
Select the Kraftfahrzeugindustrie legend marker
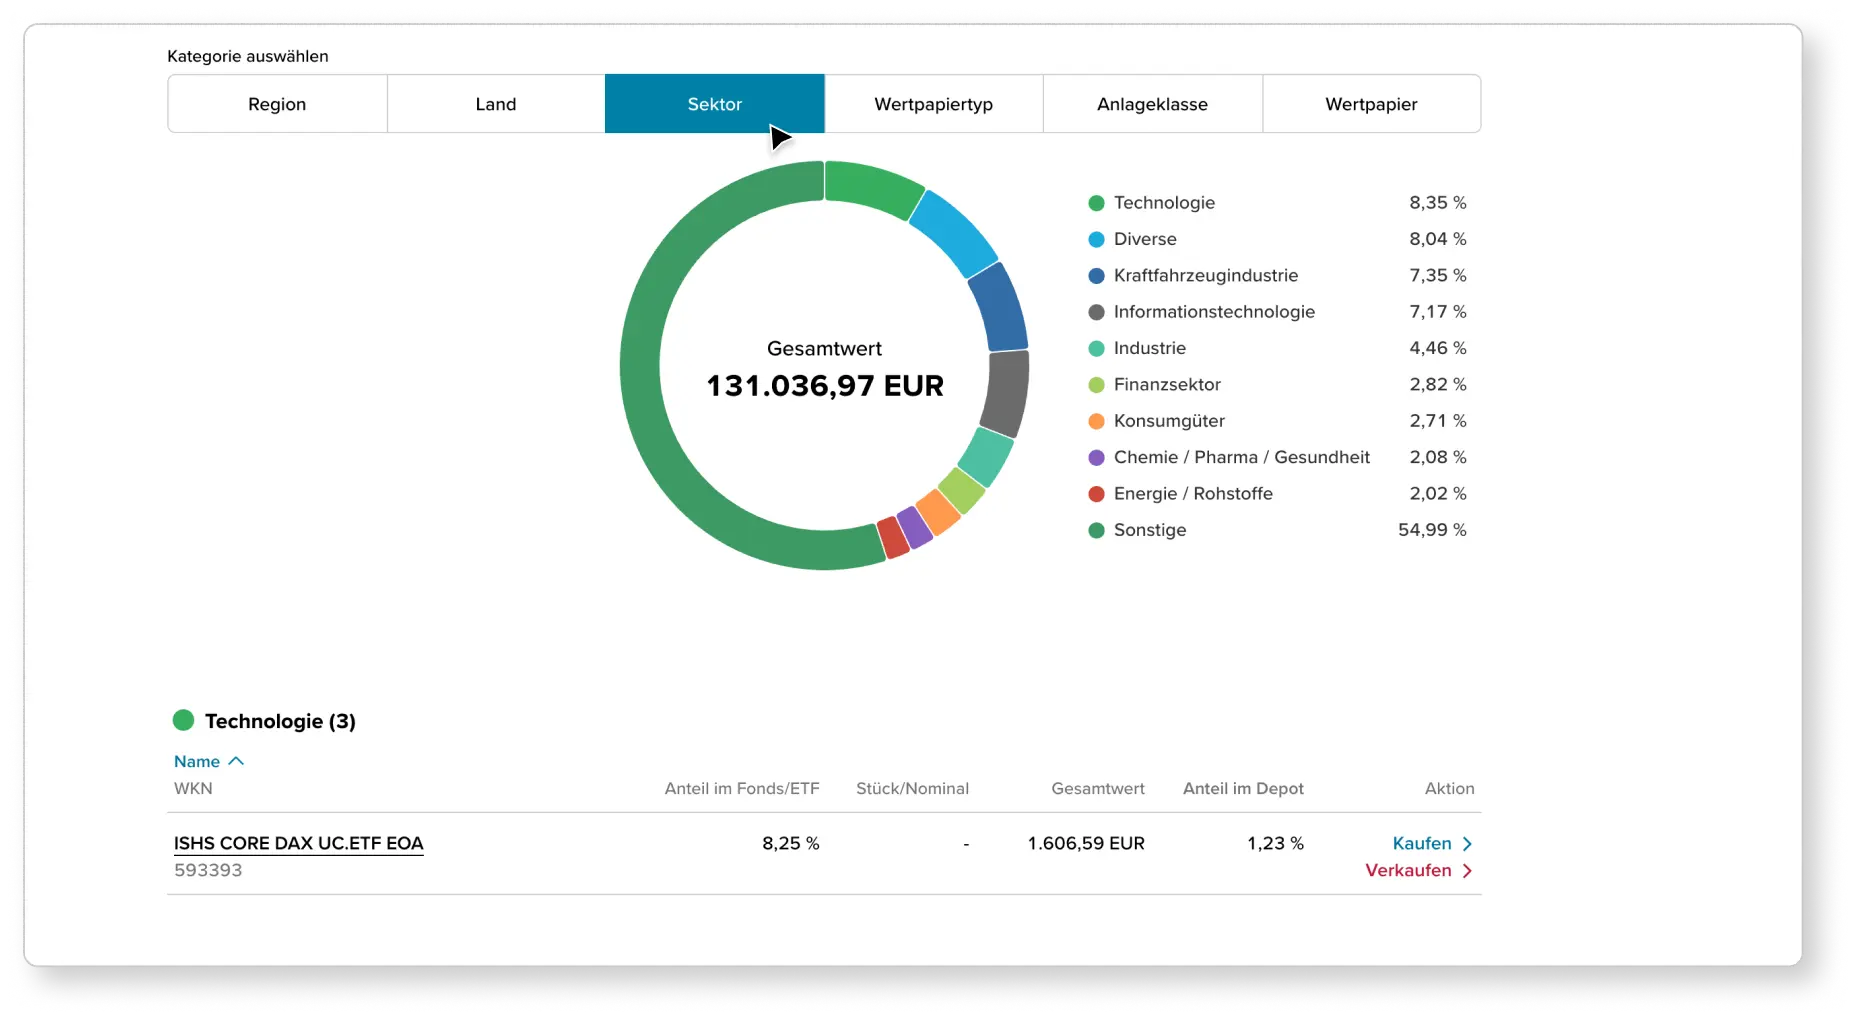1096,275
